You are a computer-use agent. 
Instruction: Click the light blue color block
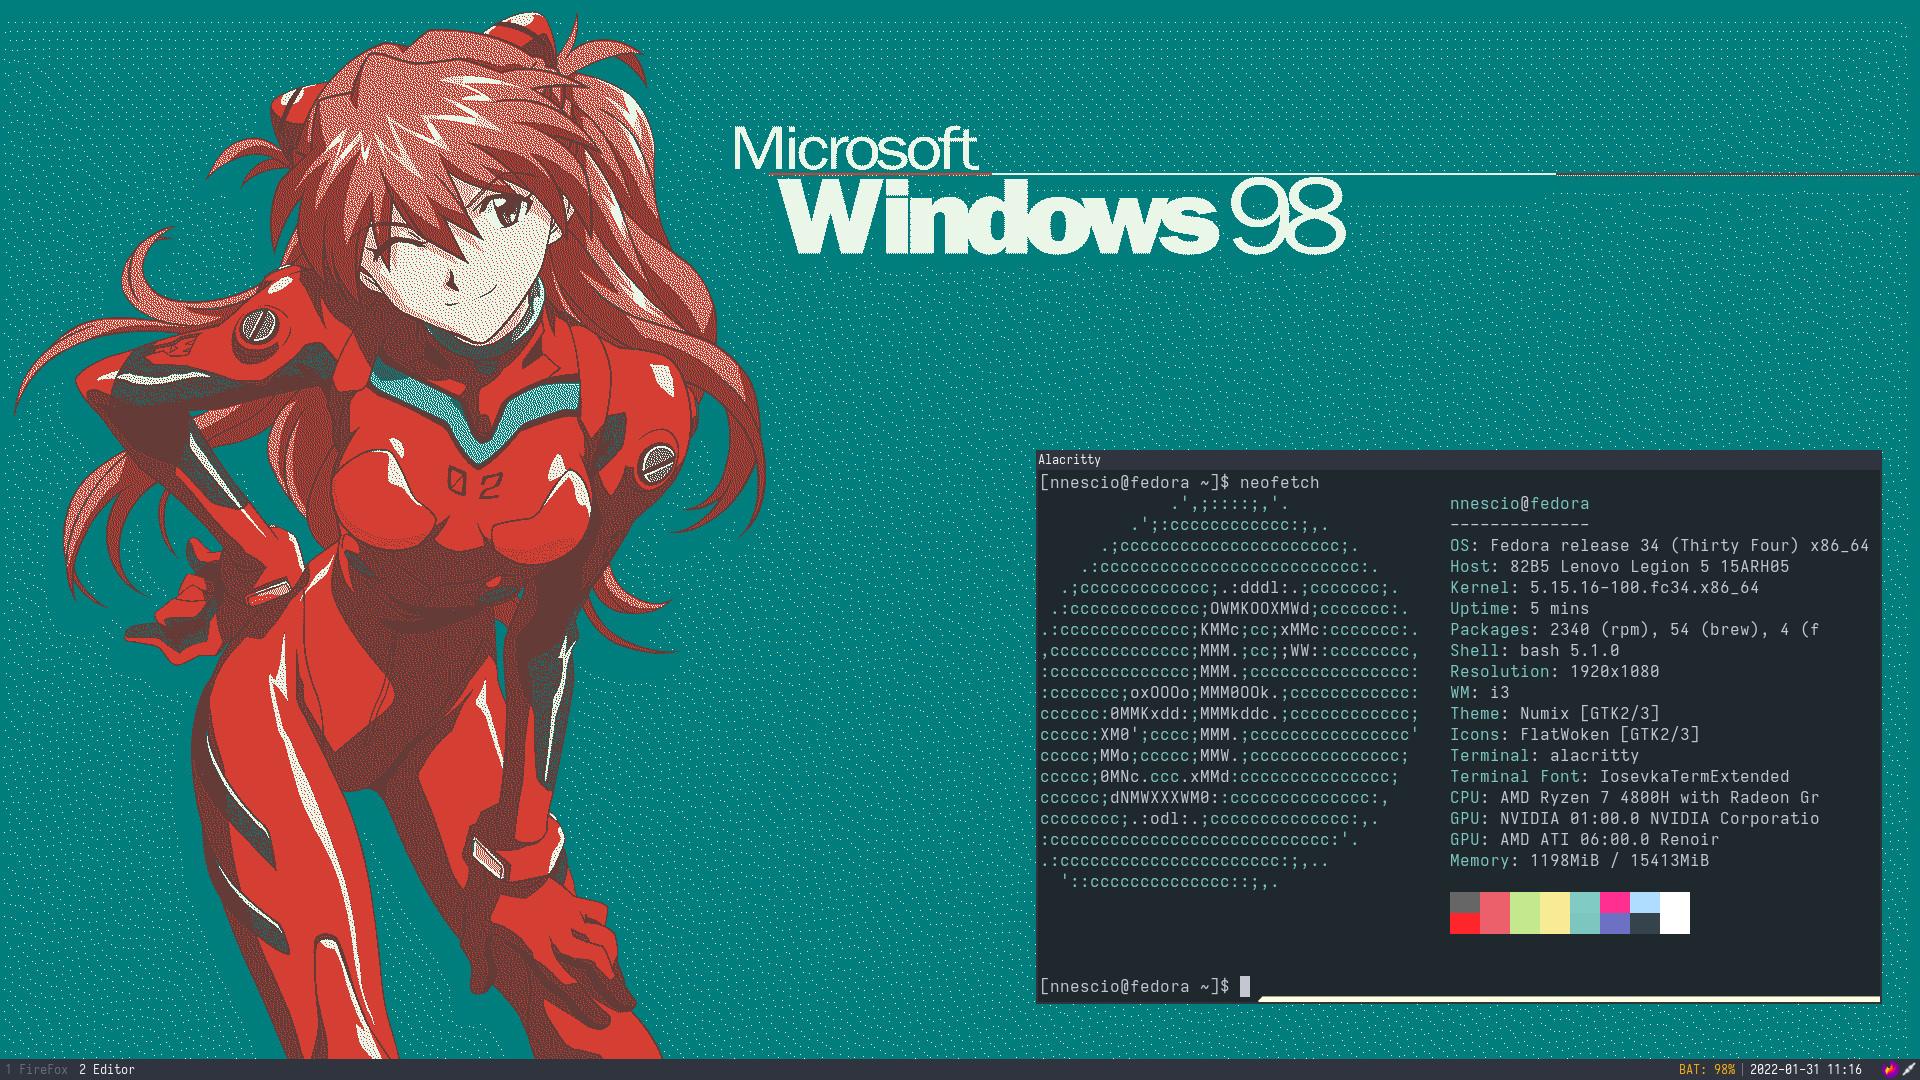[x=1645, y=902]
